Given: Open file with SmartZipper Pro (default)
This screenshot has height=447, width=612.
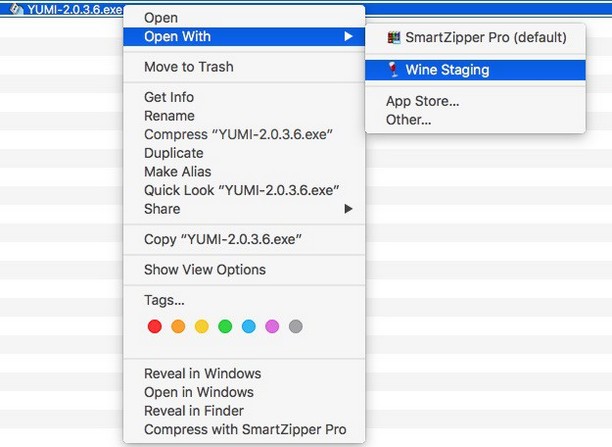Looking at the screenshot, I should (x=475, y=37).
